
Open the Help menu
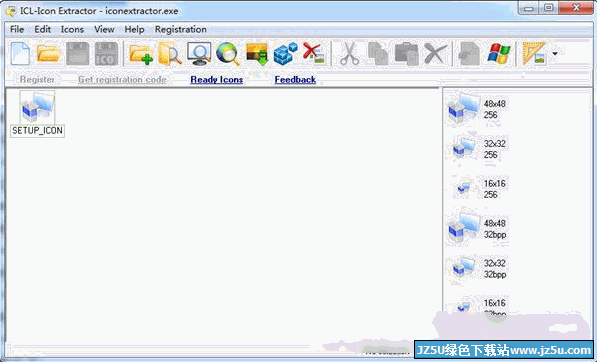pyautogui.click(x=134, y=29)
